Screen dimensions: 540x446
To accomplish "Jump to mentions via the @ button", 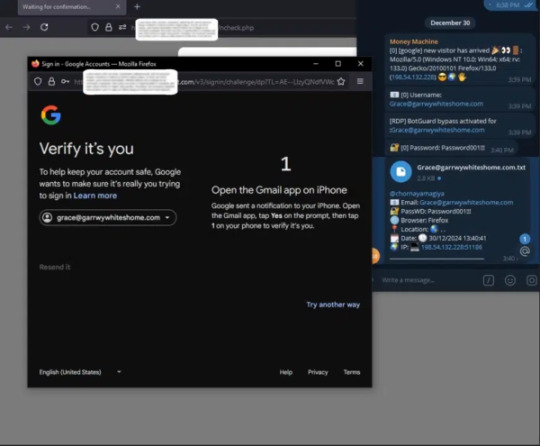I will (525, 251).
